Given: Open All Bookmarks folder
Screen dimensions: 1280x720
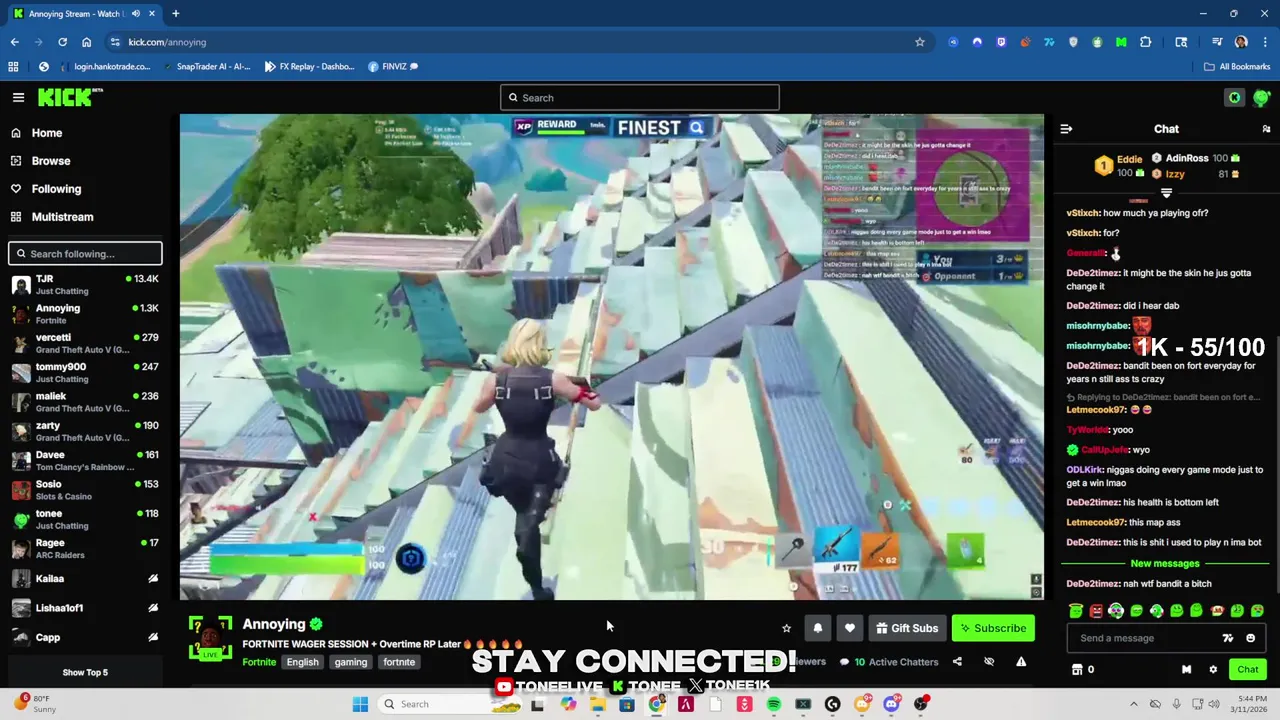Looking at the screenshot, I should tap(1237, 67).
